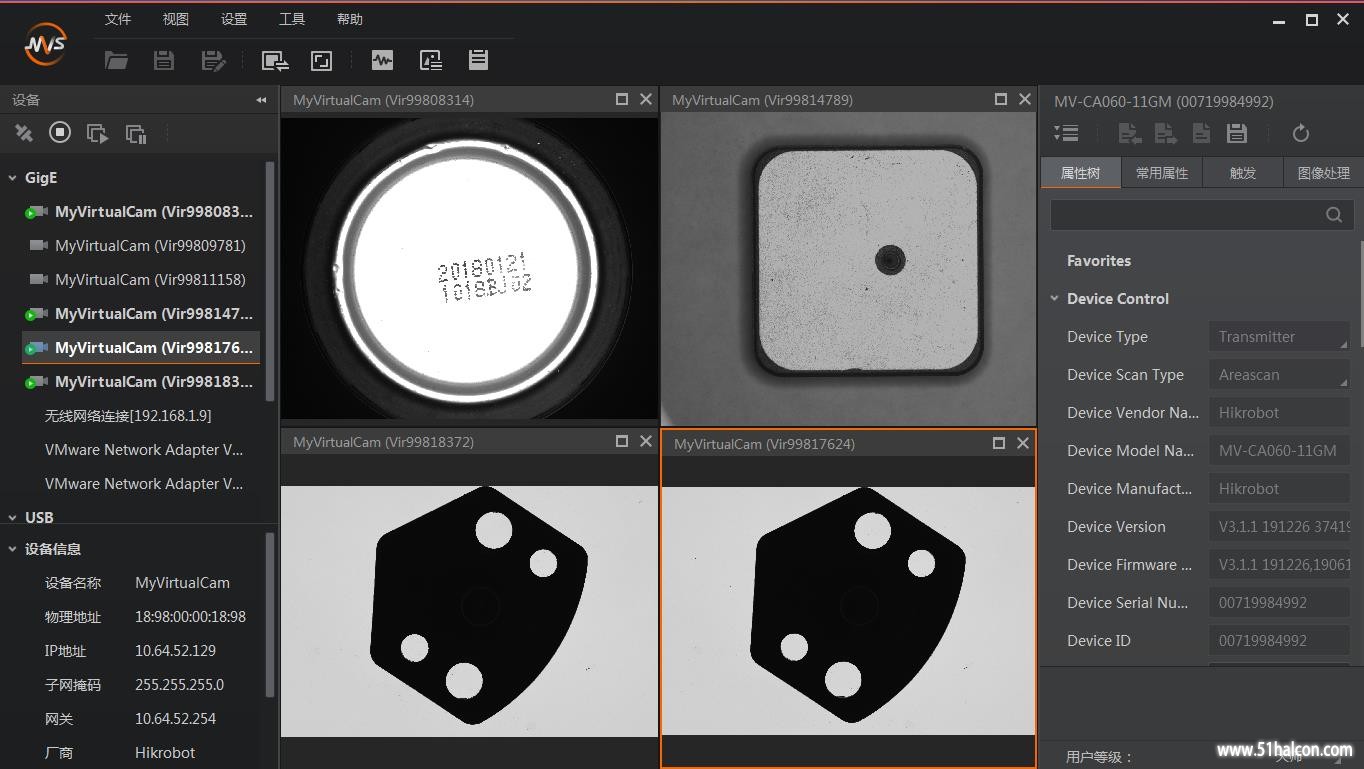Close the Vir99808314 camera view pane
The width and height of the screenshot is (1364, 769).
coord(646,99)
